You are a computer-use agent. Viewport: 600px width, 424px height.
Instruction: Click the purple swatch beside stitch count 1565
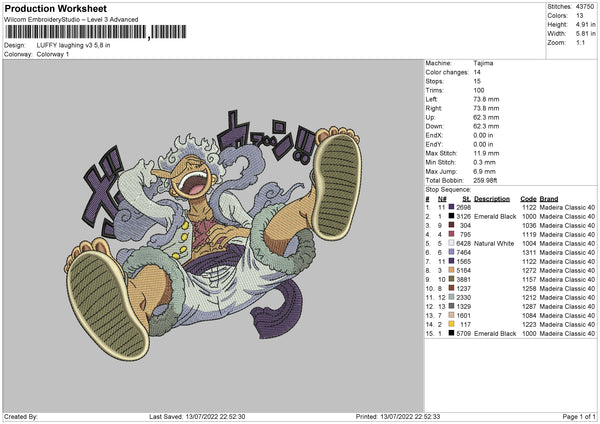point(451,261)
